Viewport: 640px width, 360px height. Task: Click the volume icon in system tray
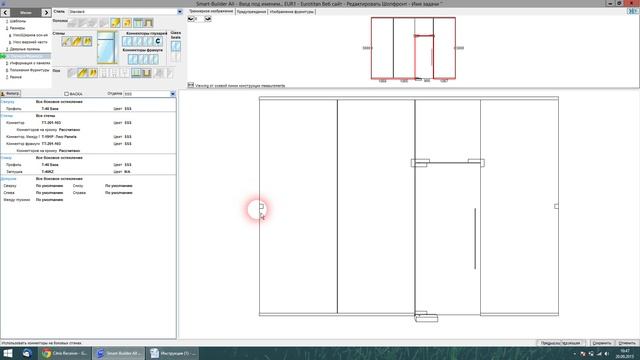tap(607, 354)
